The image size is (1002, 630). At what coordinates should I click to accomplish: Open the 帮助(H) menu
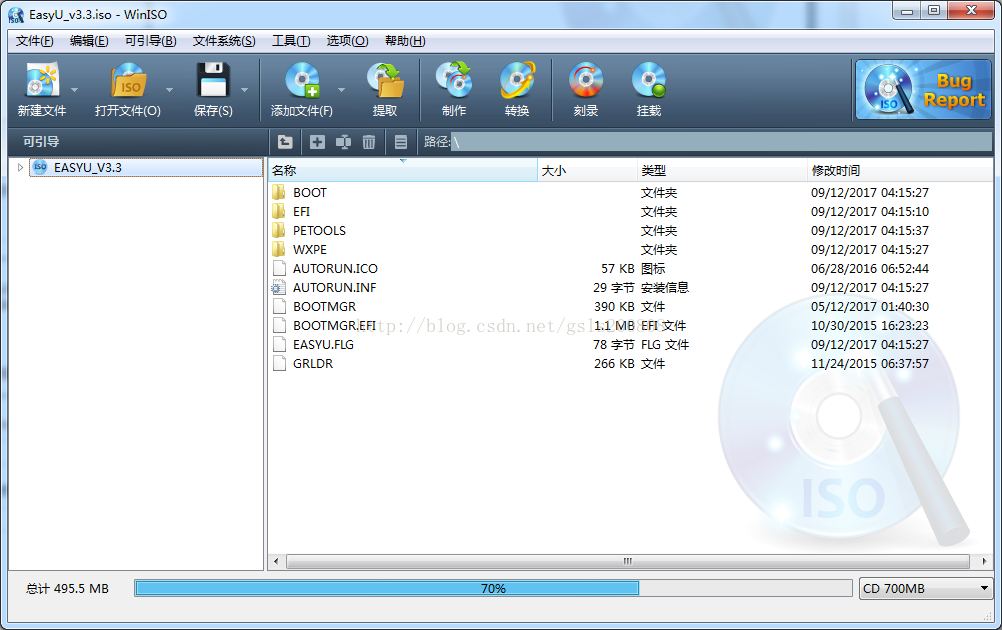click(405, 41)
